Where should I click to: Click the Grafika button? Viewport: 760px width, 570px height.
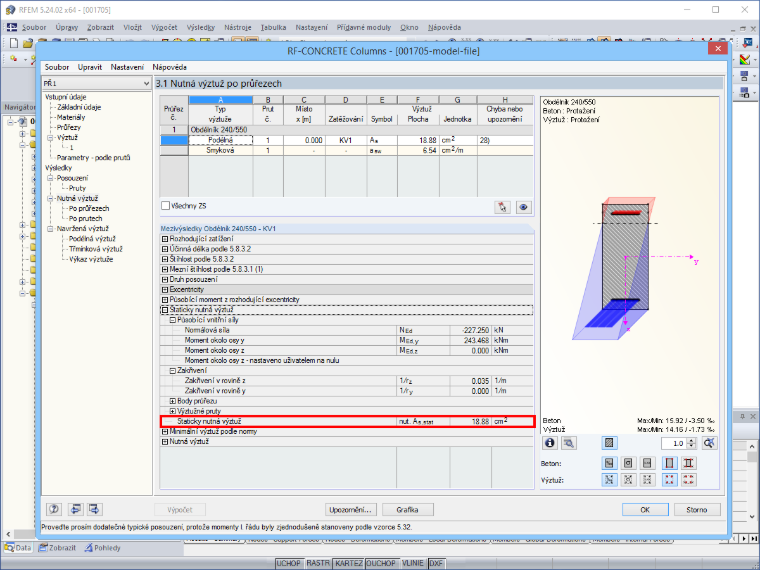click(408, 510)
